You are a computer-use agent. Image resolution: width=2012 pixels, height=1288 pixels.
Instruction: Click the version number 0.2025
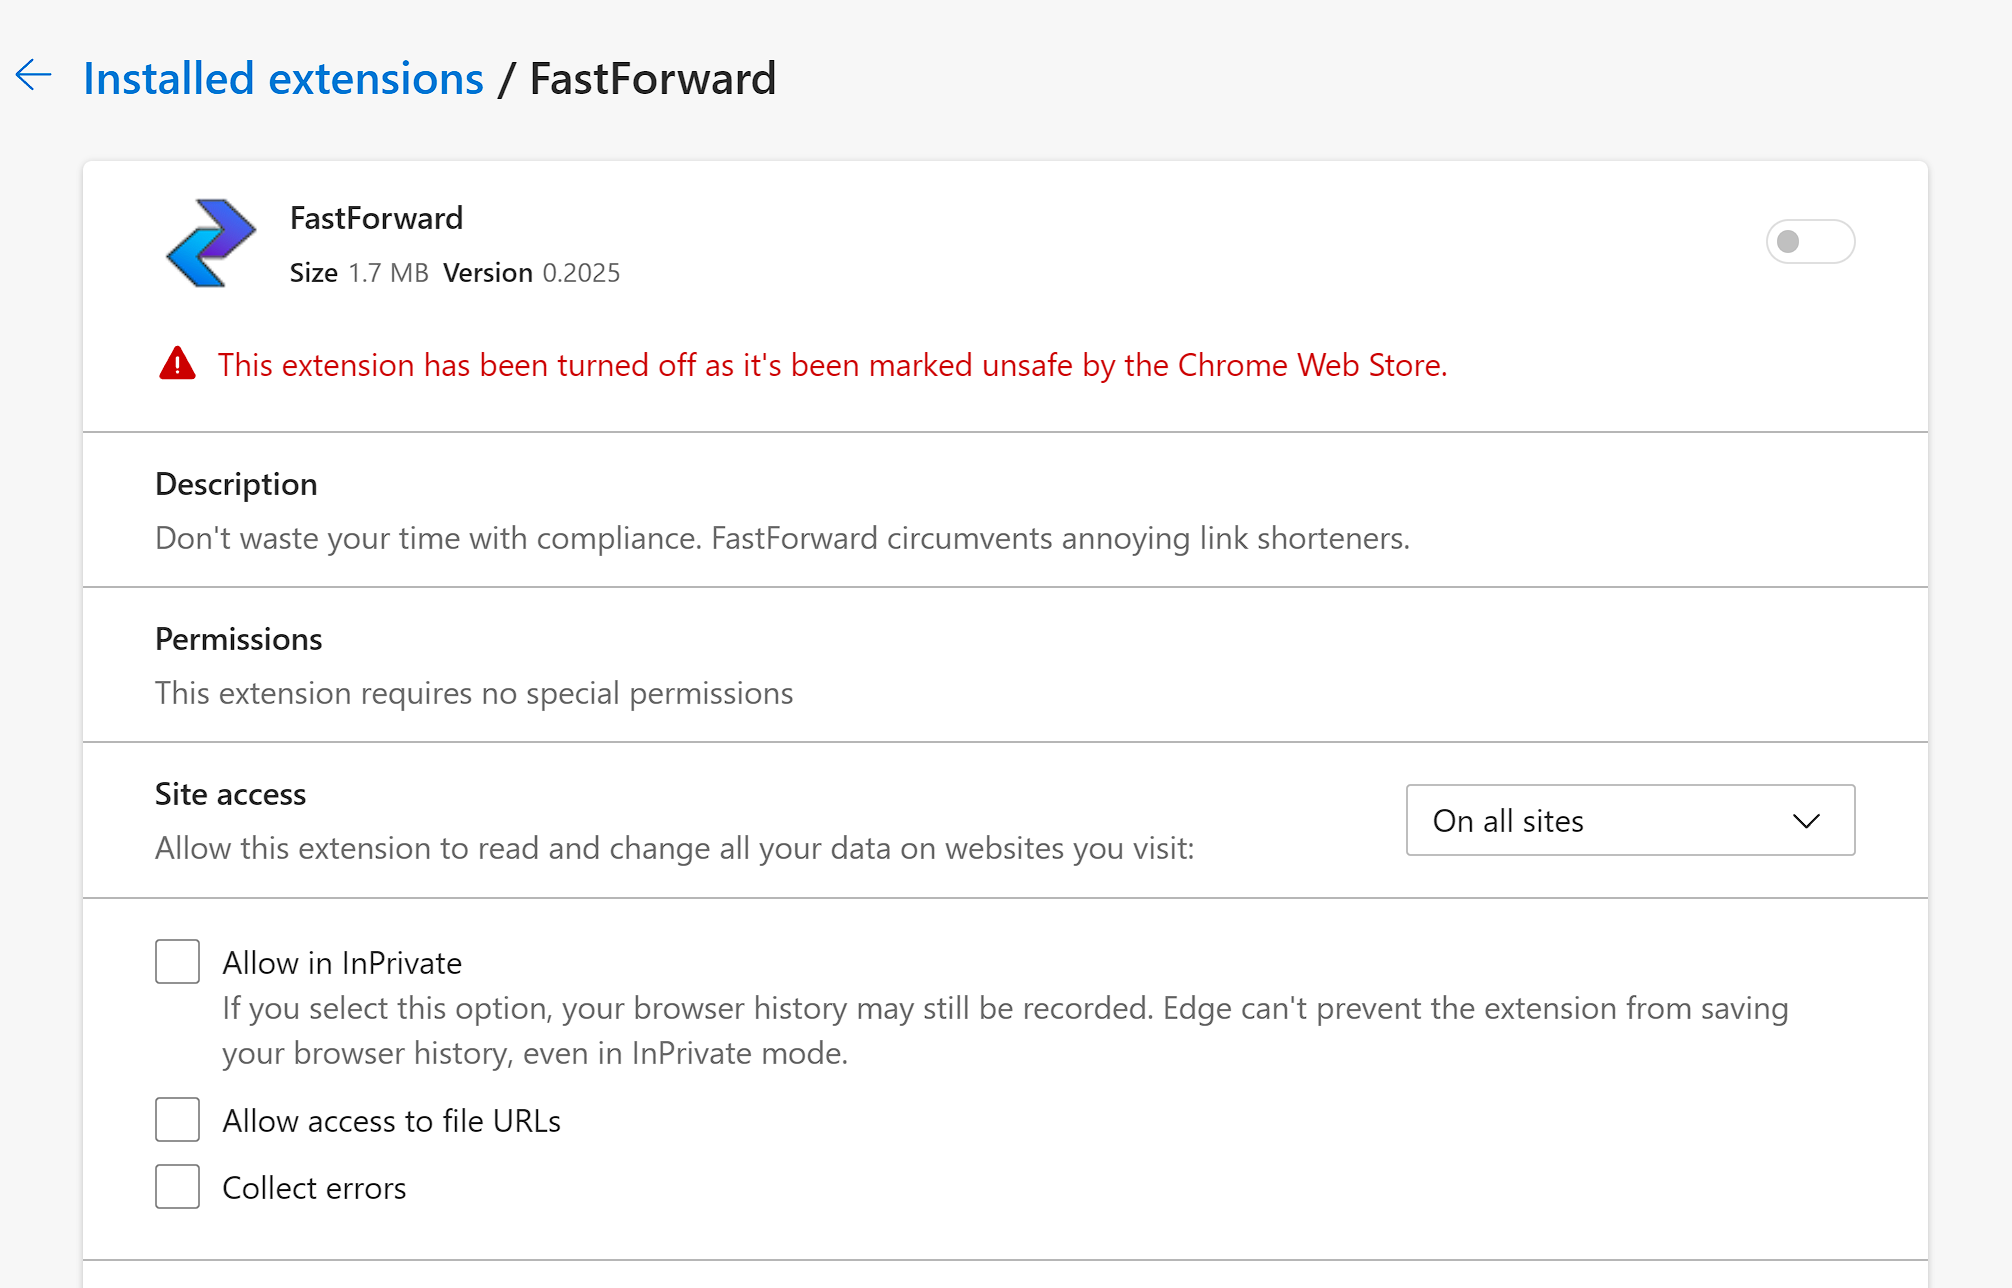coord(581,273)
